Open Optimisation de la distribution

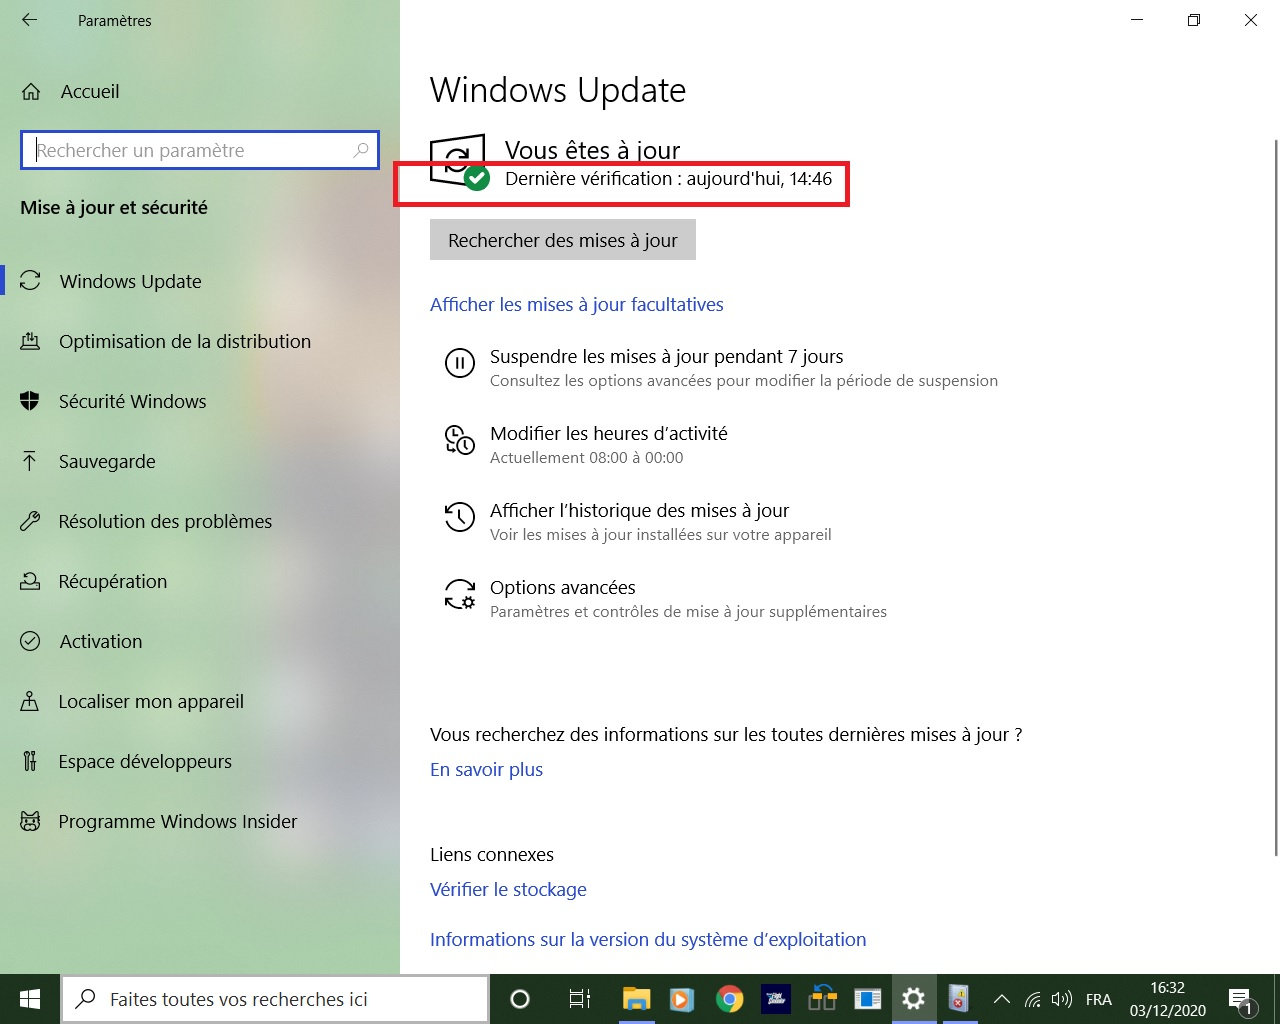[x=185, y=342]
